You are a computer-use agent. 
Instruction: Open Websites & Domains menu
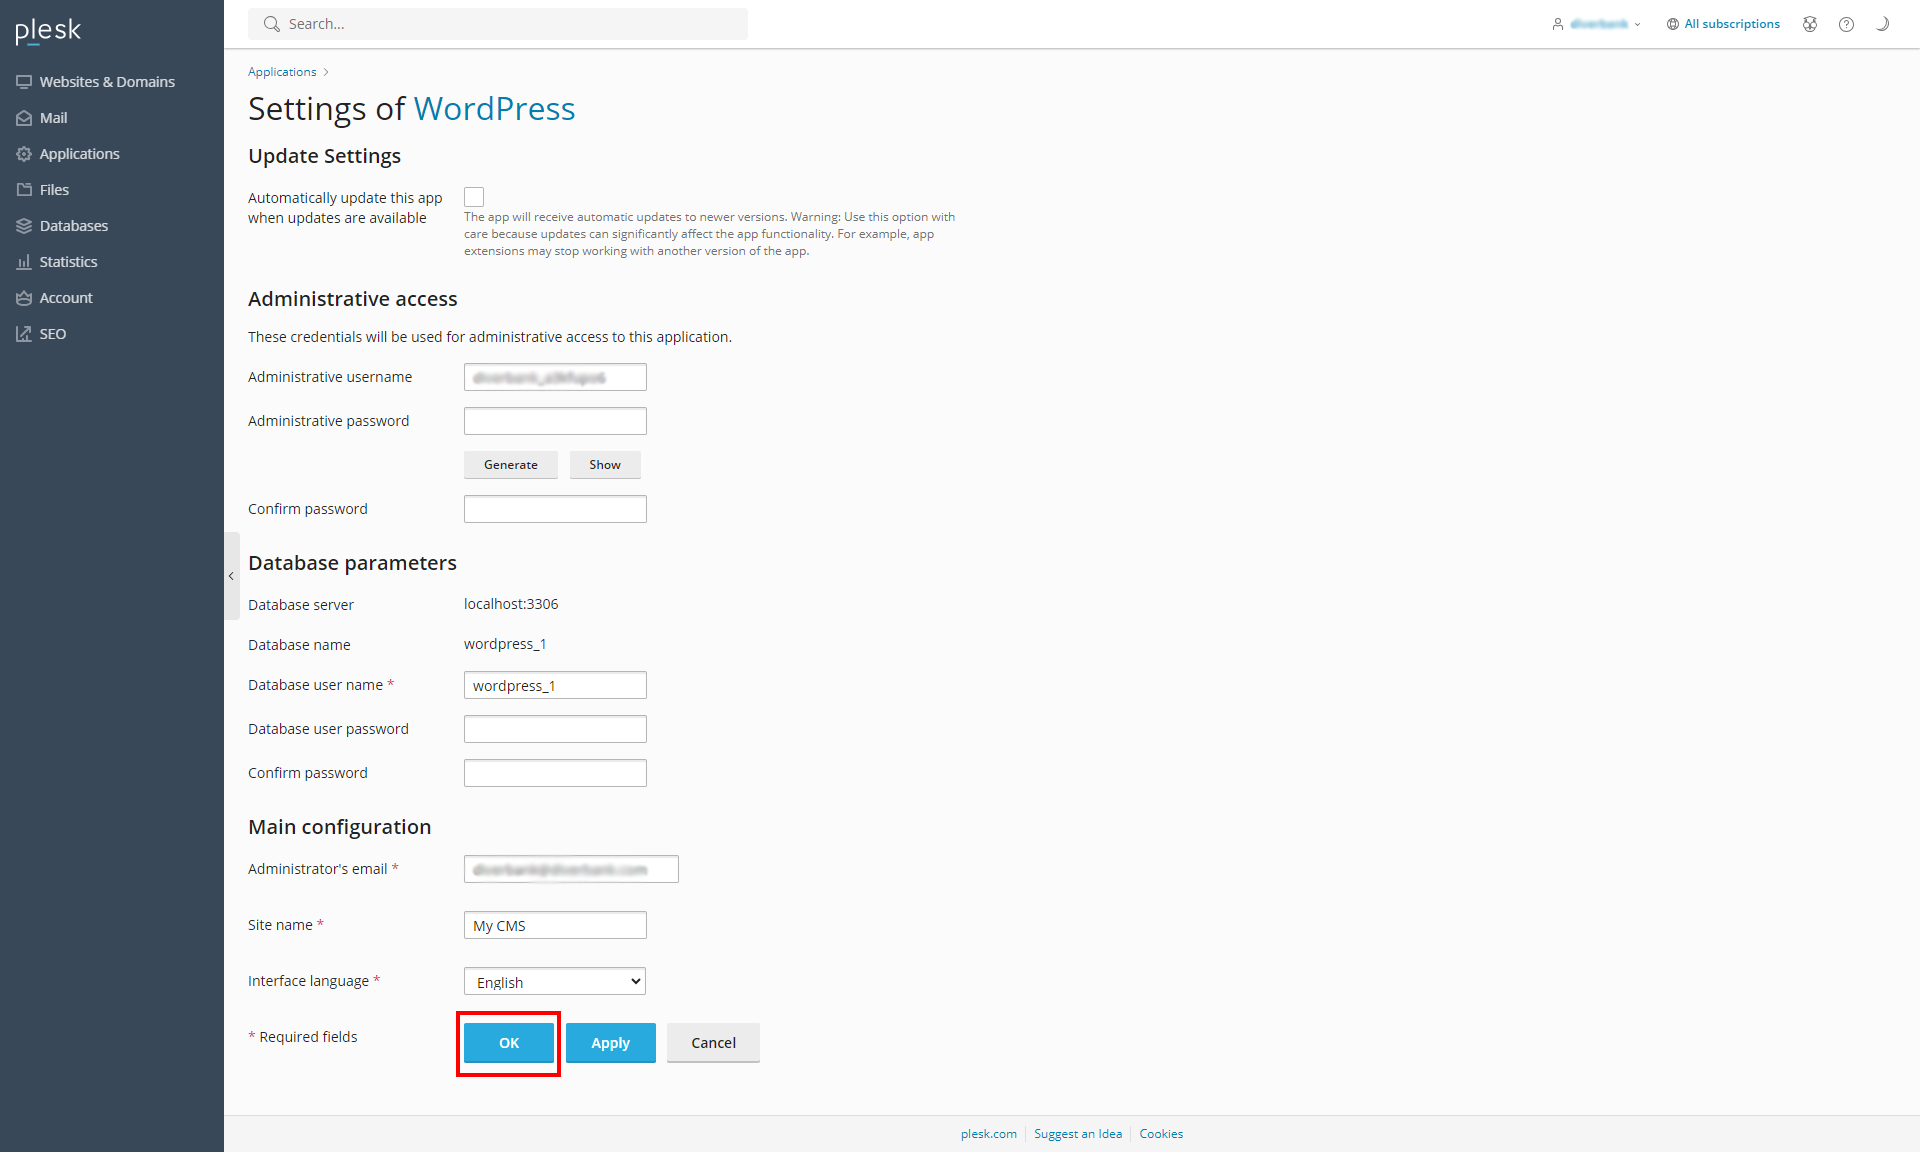107,82
